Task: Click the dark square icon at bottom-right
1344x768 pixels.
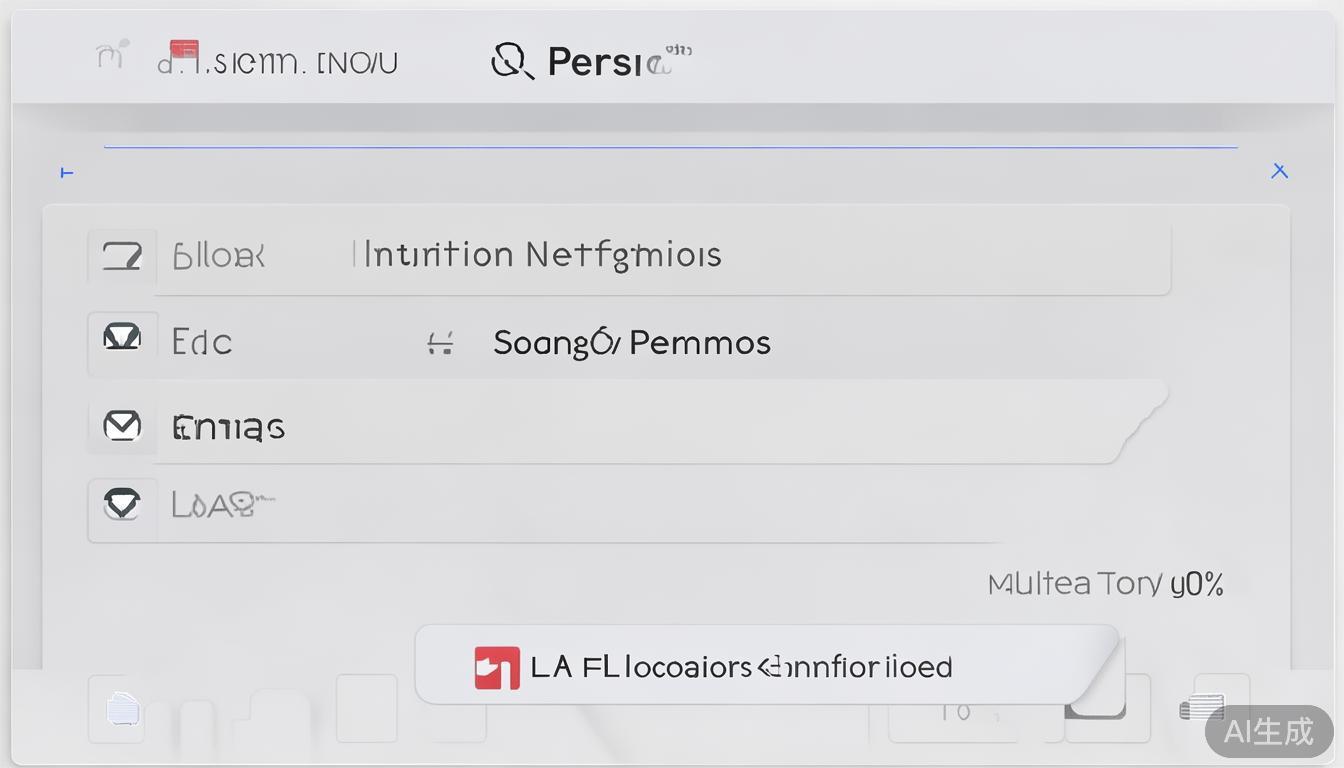Action: click(x=1095, y=708)
